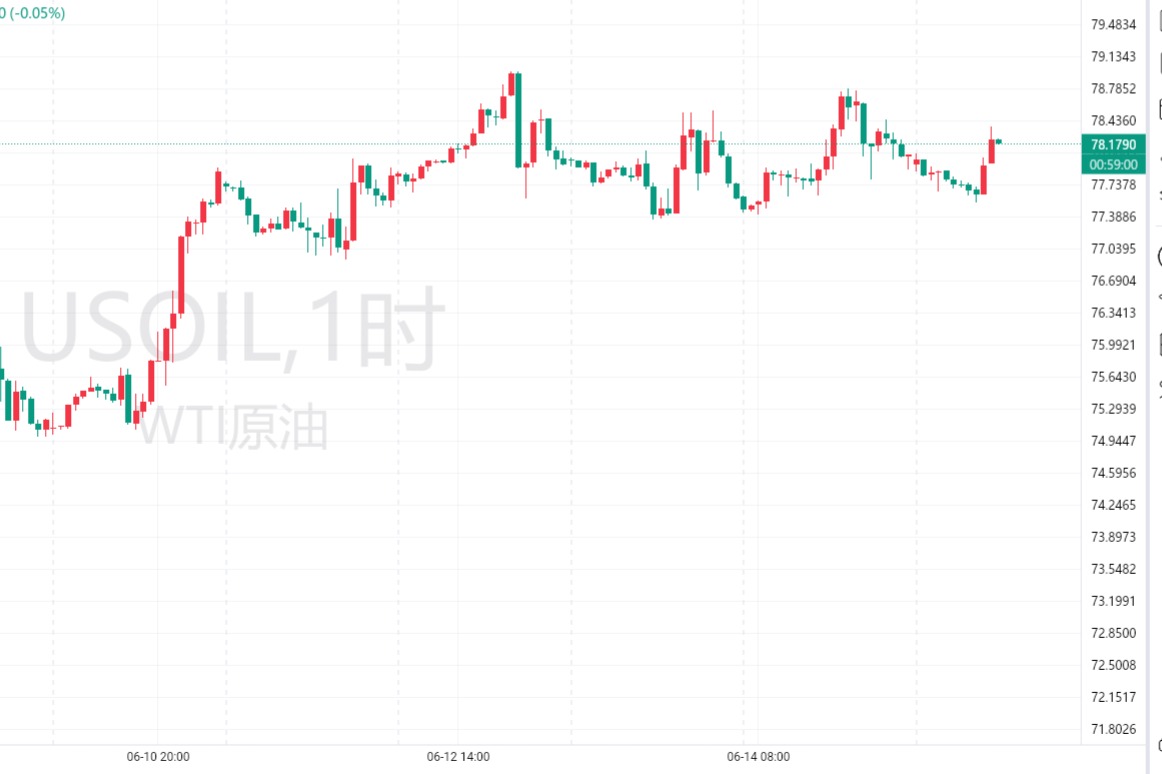
Task: Click the 79.4834 price axis label
Action: pyautogui.click(x=1113, y=24)
